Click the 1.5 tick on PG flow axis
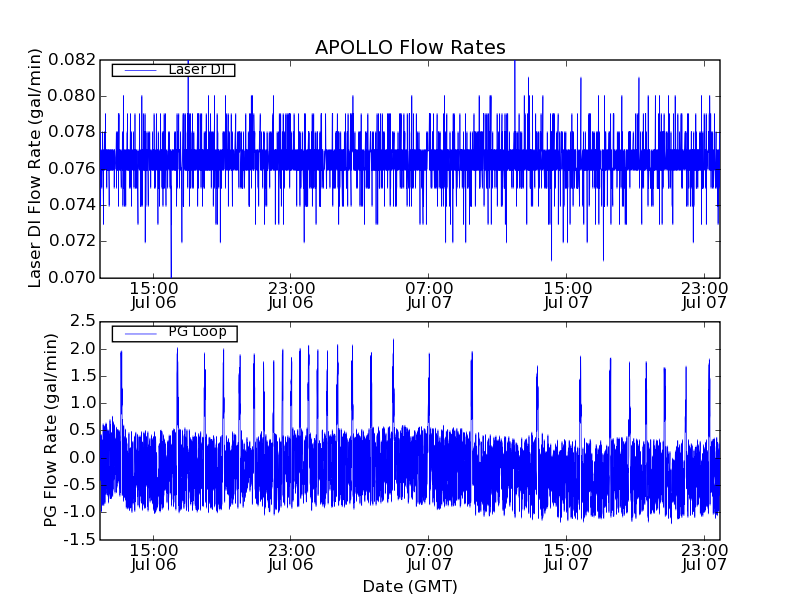800x600 pixels. pyautogui.click(x=83, y=376)
